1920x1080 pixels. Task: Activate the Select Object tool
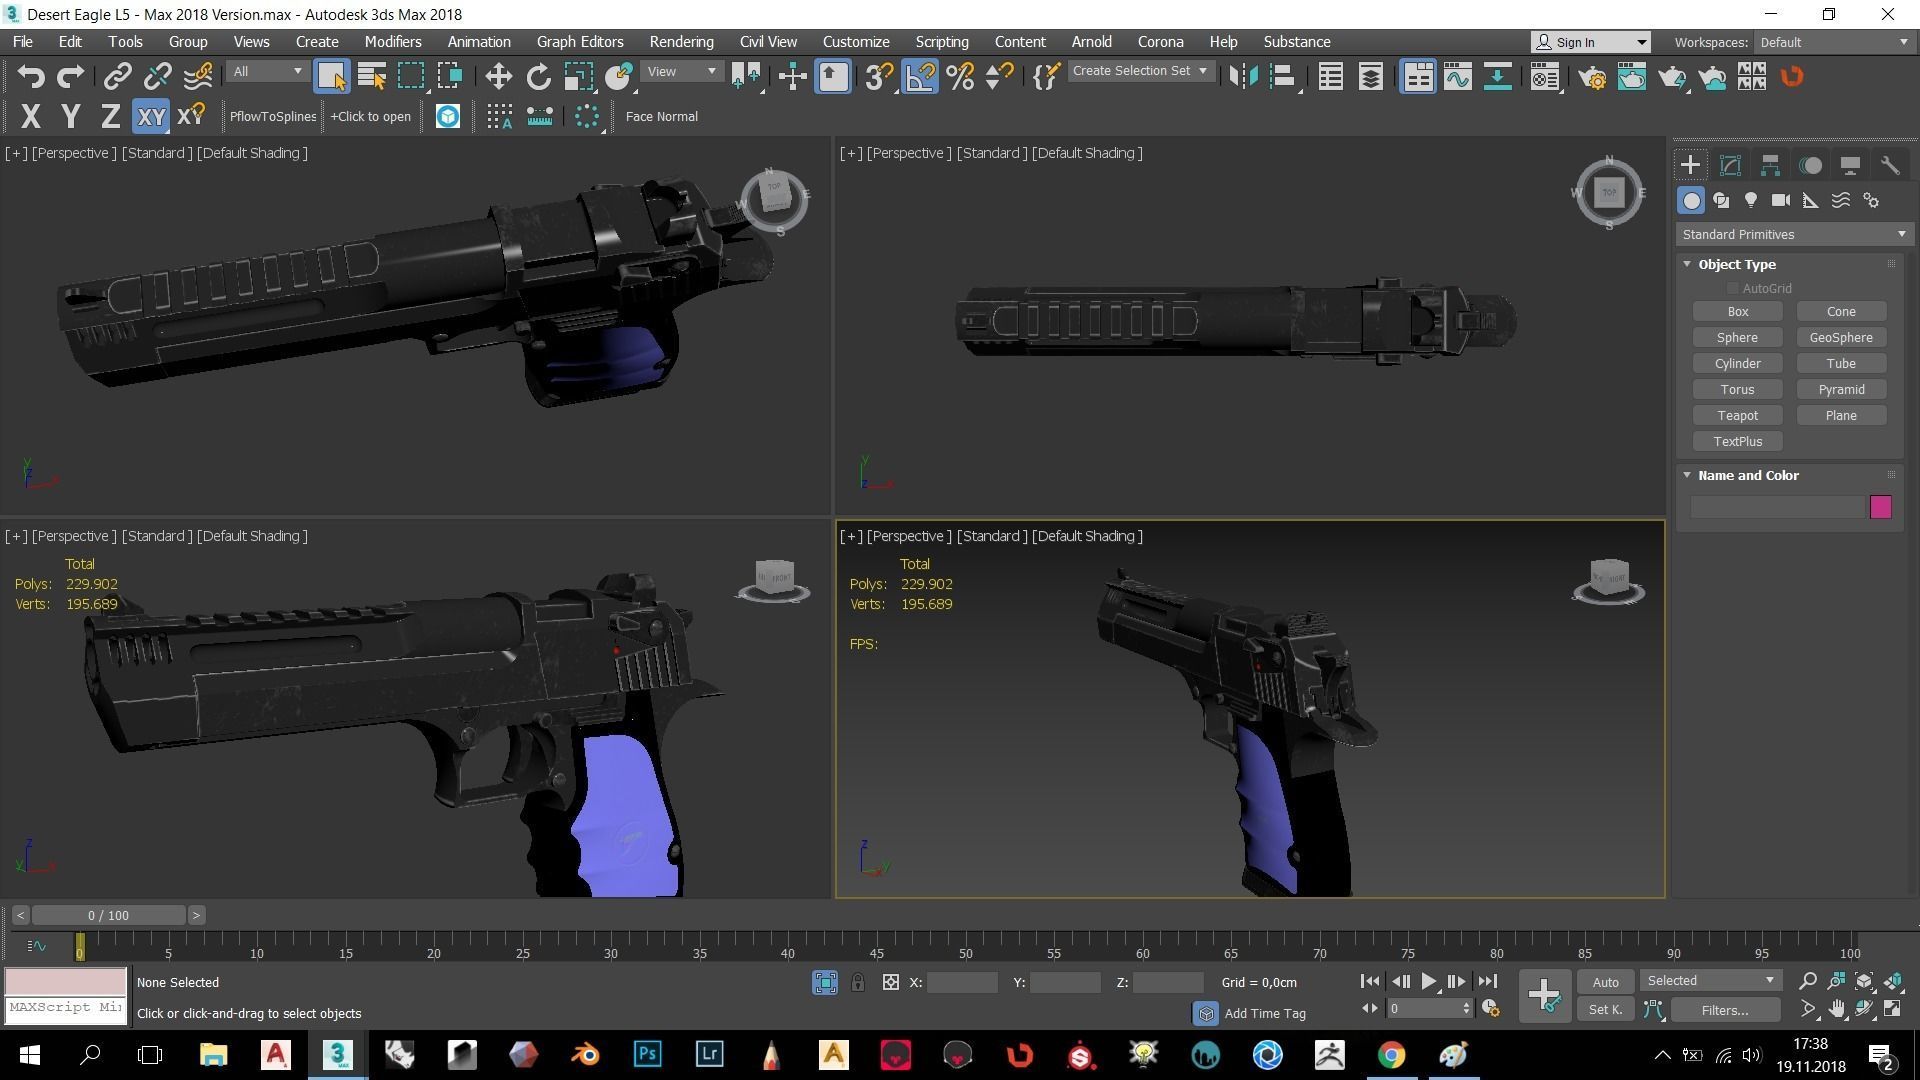tap(331, 77)
